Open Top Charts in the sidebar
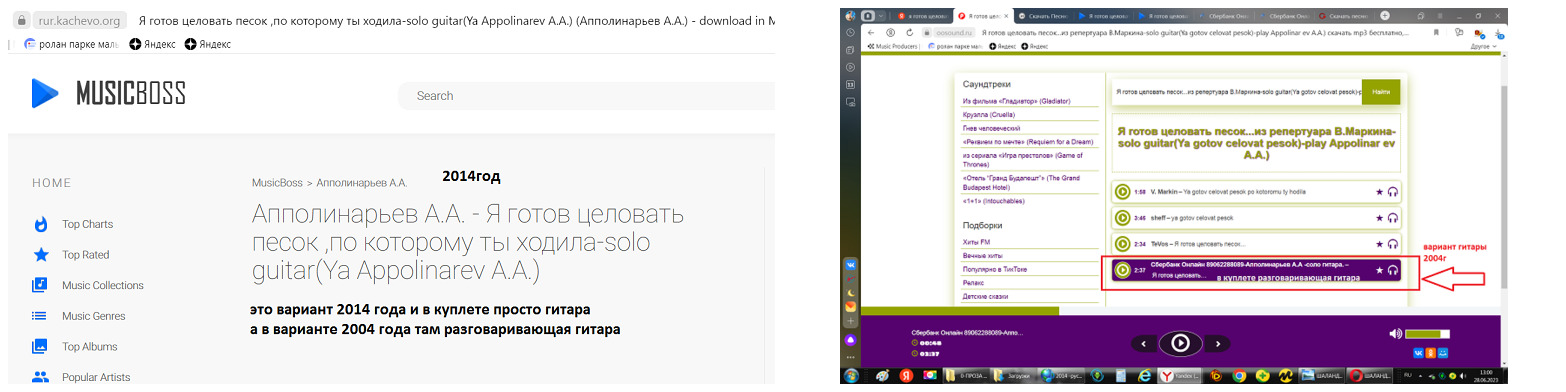The image size is (1566, 392). coord(87,224)
